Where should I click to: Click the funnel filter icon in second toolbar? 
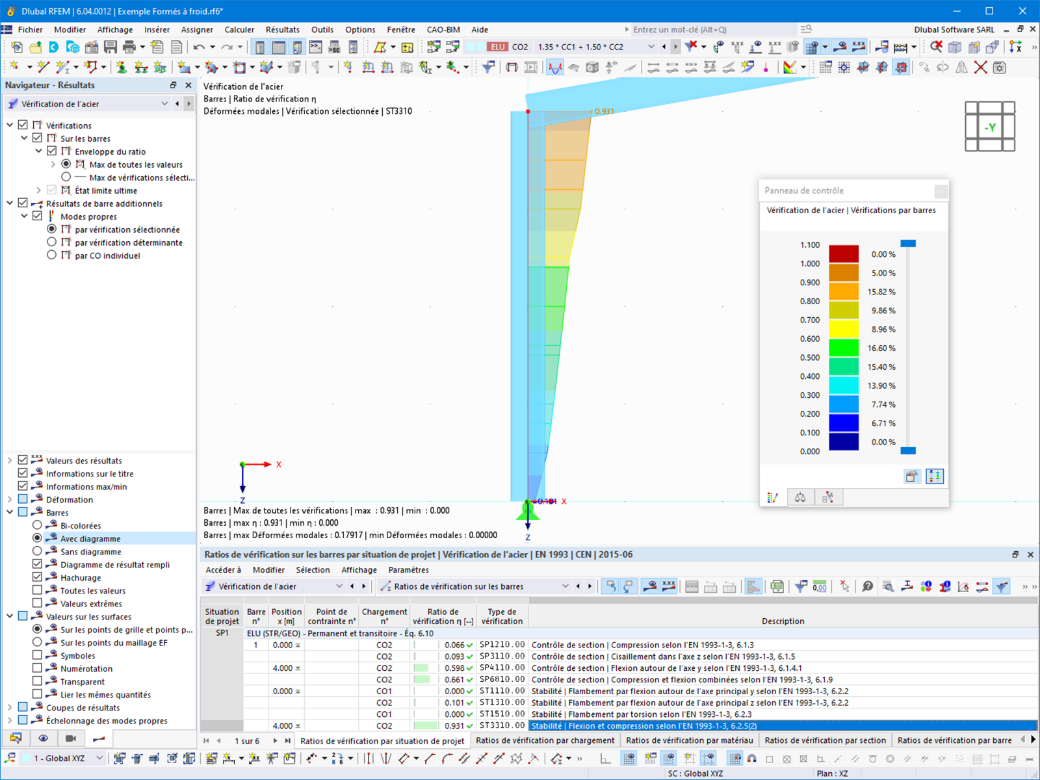(x=488, y=67)
